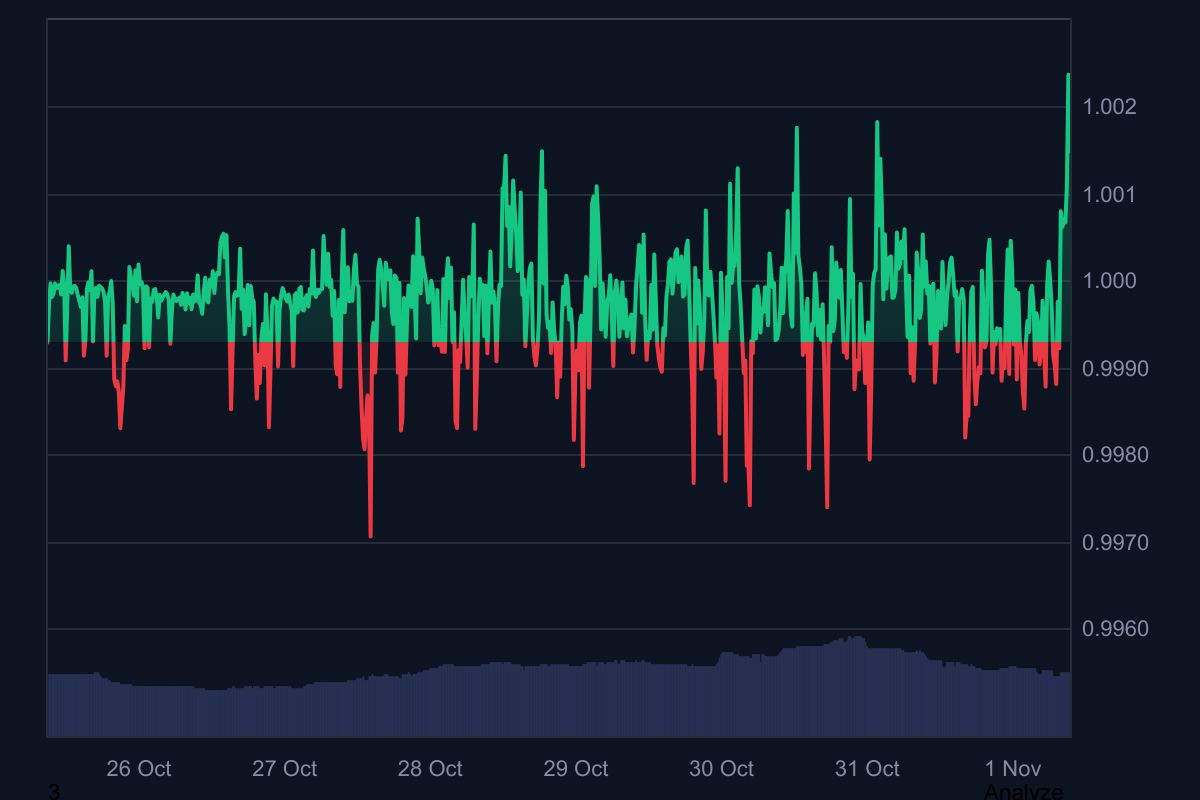Select the 26 Oct axis label
1200x800 pixels.
(x=141, y=769)
